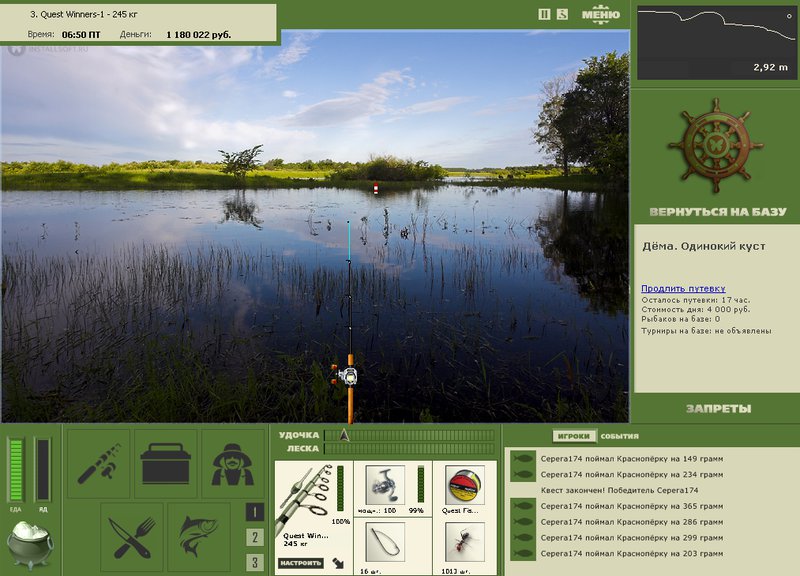Click the УДОЧКА tension bar marker
The image size is (800, 576).
tap(344, 435)
